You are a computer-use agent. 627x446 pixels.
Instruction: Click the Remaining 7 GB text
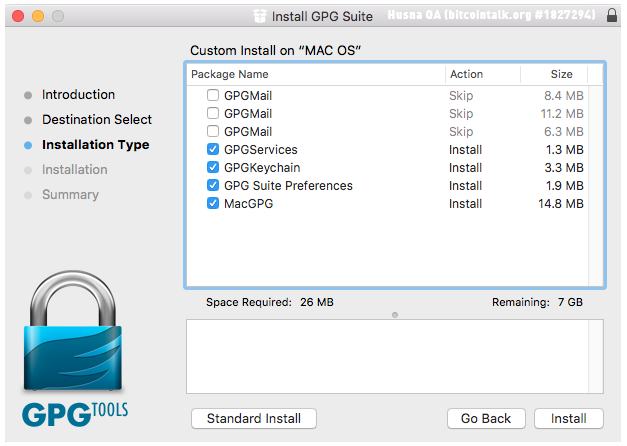[537, 302]
